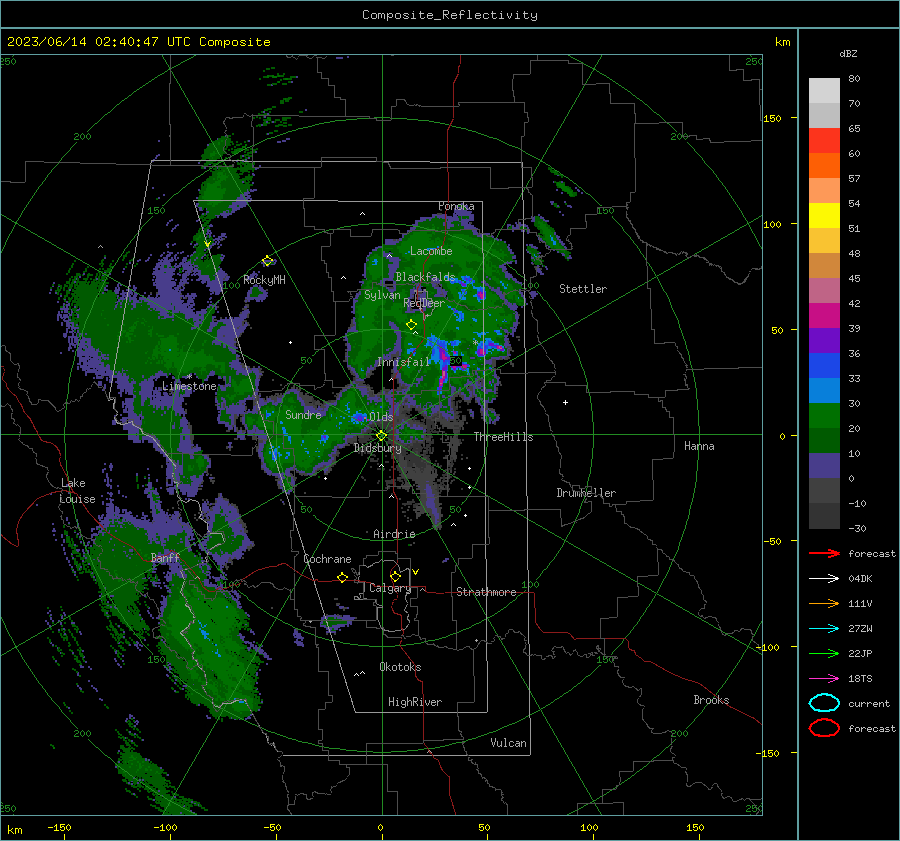
Task: Click the magenta 18TS arrow in legend
Action: click(824, 679)
